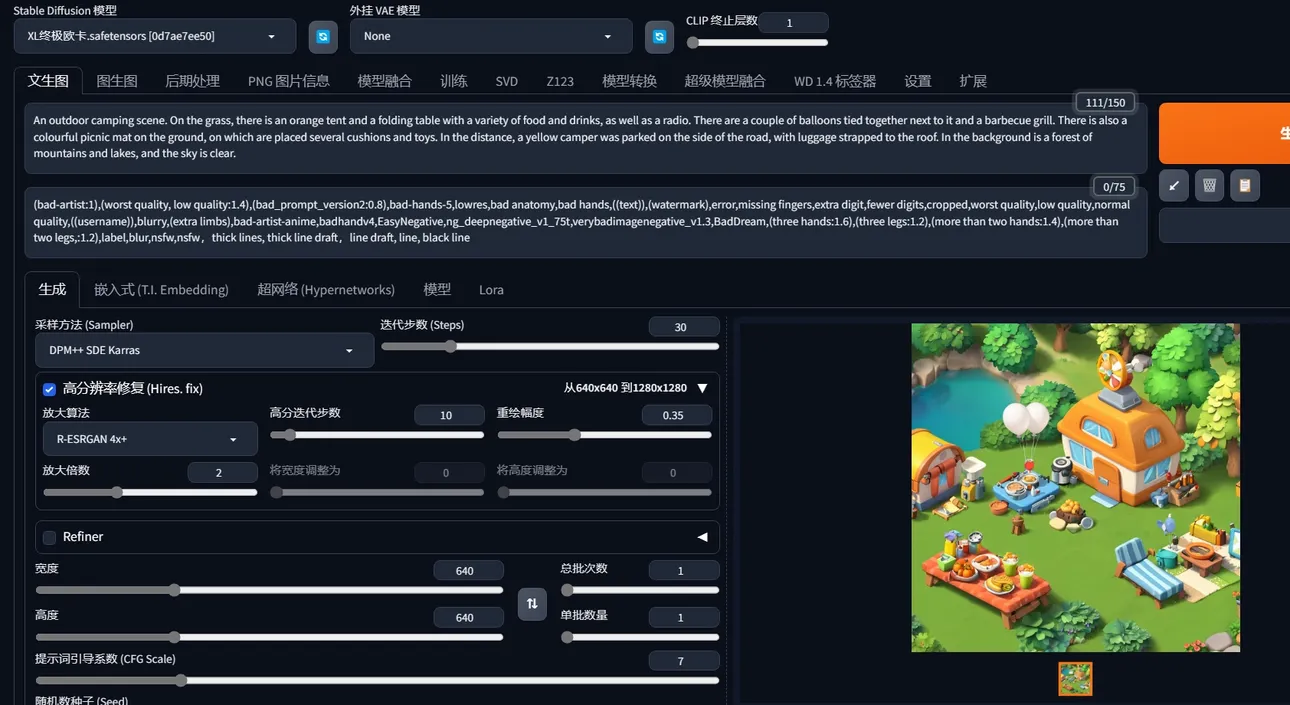Viewport: 1290px width, 705px height.
Task: Click the refresh icon beside VAE dropdown
Action: tap(659, 37)
